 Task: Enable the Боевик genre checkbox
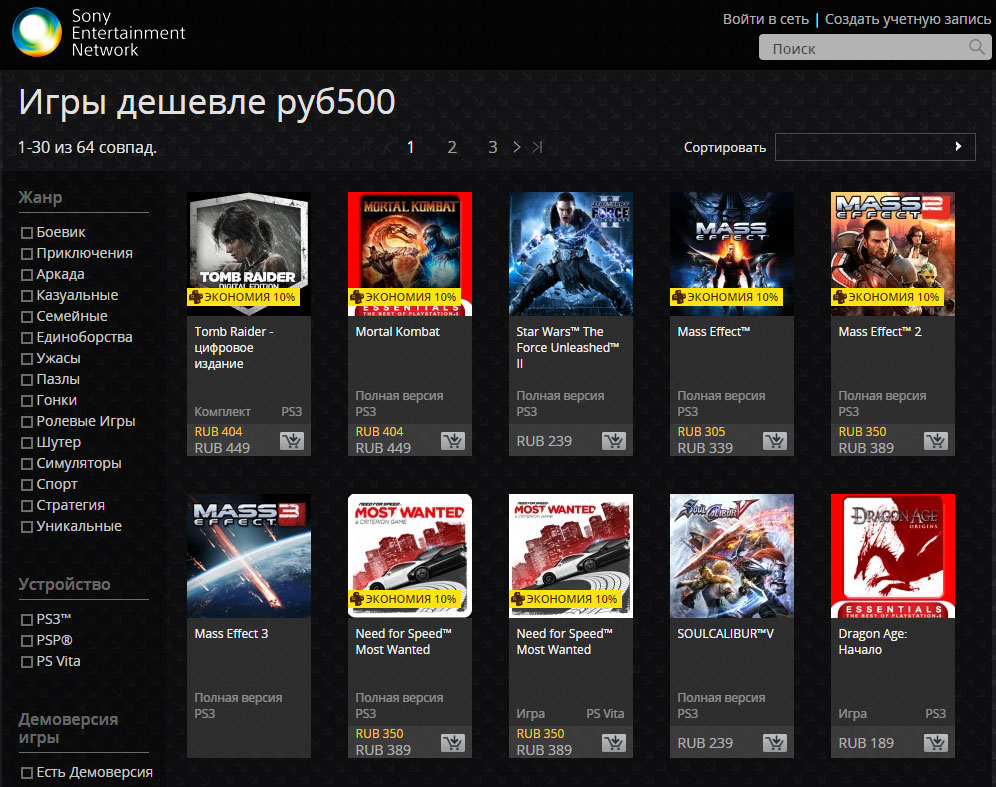(27, 233)
